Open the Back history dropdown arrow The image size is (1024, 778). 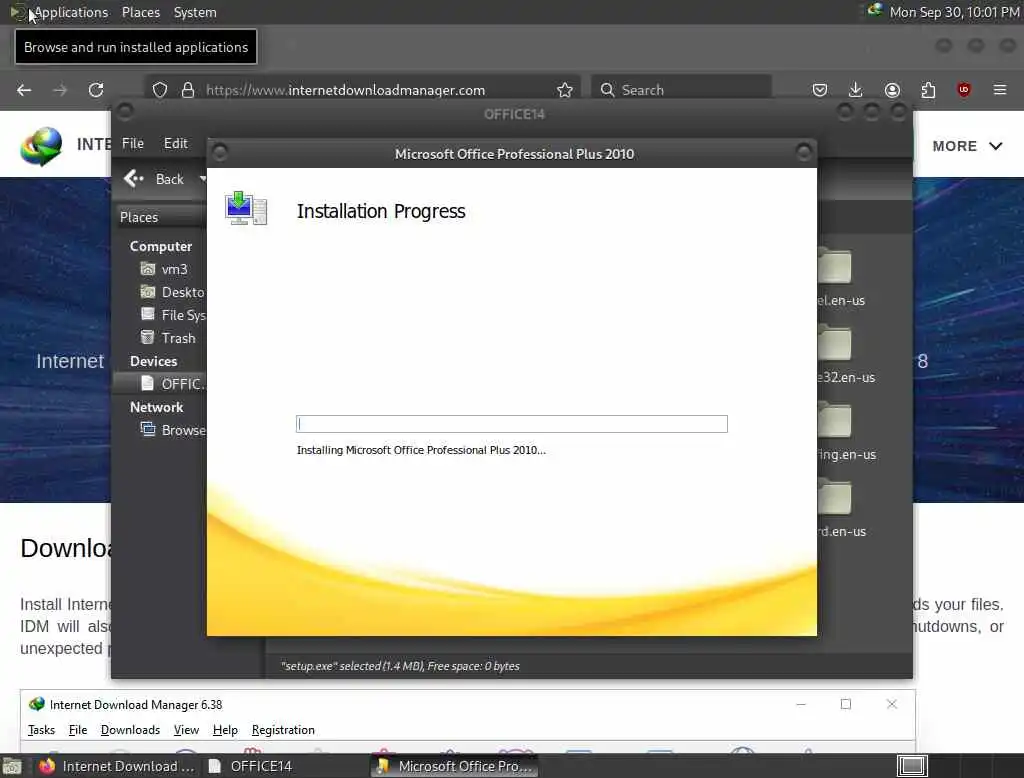click(202, 178)
